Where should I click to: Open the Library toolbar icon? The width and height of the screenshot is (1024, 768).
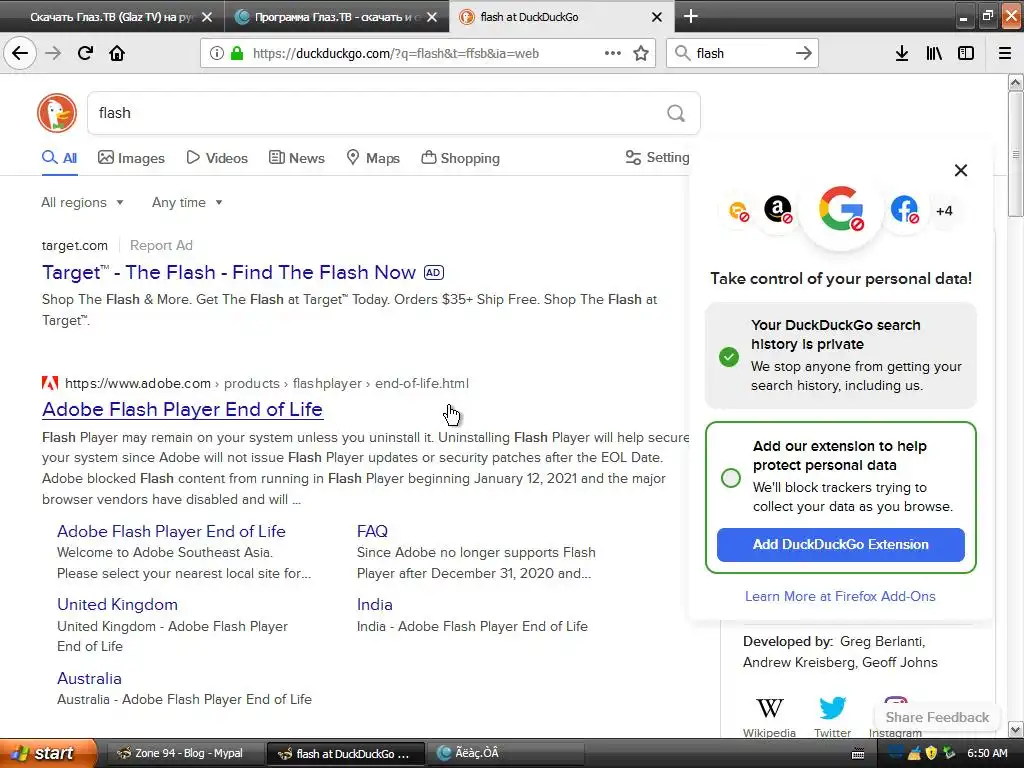[934, 53]
